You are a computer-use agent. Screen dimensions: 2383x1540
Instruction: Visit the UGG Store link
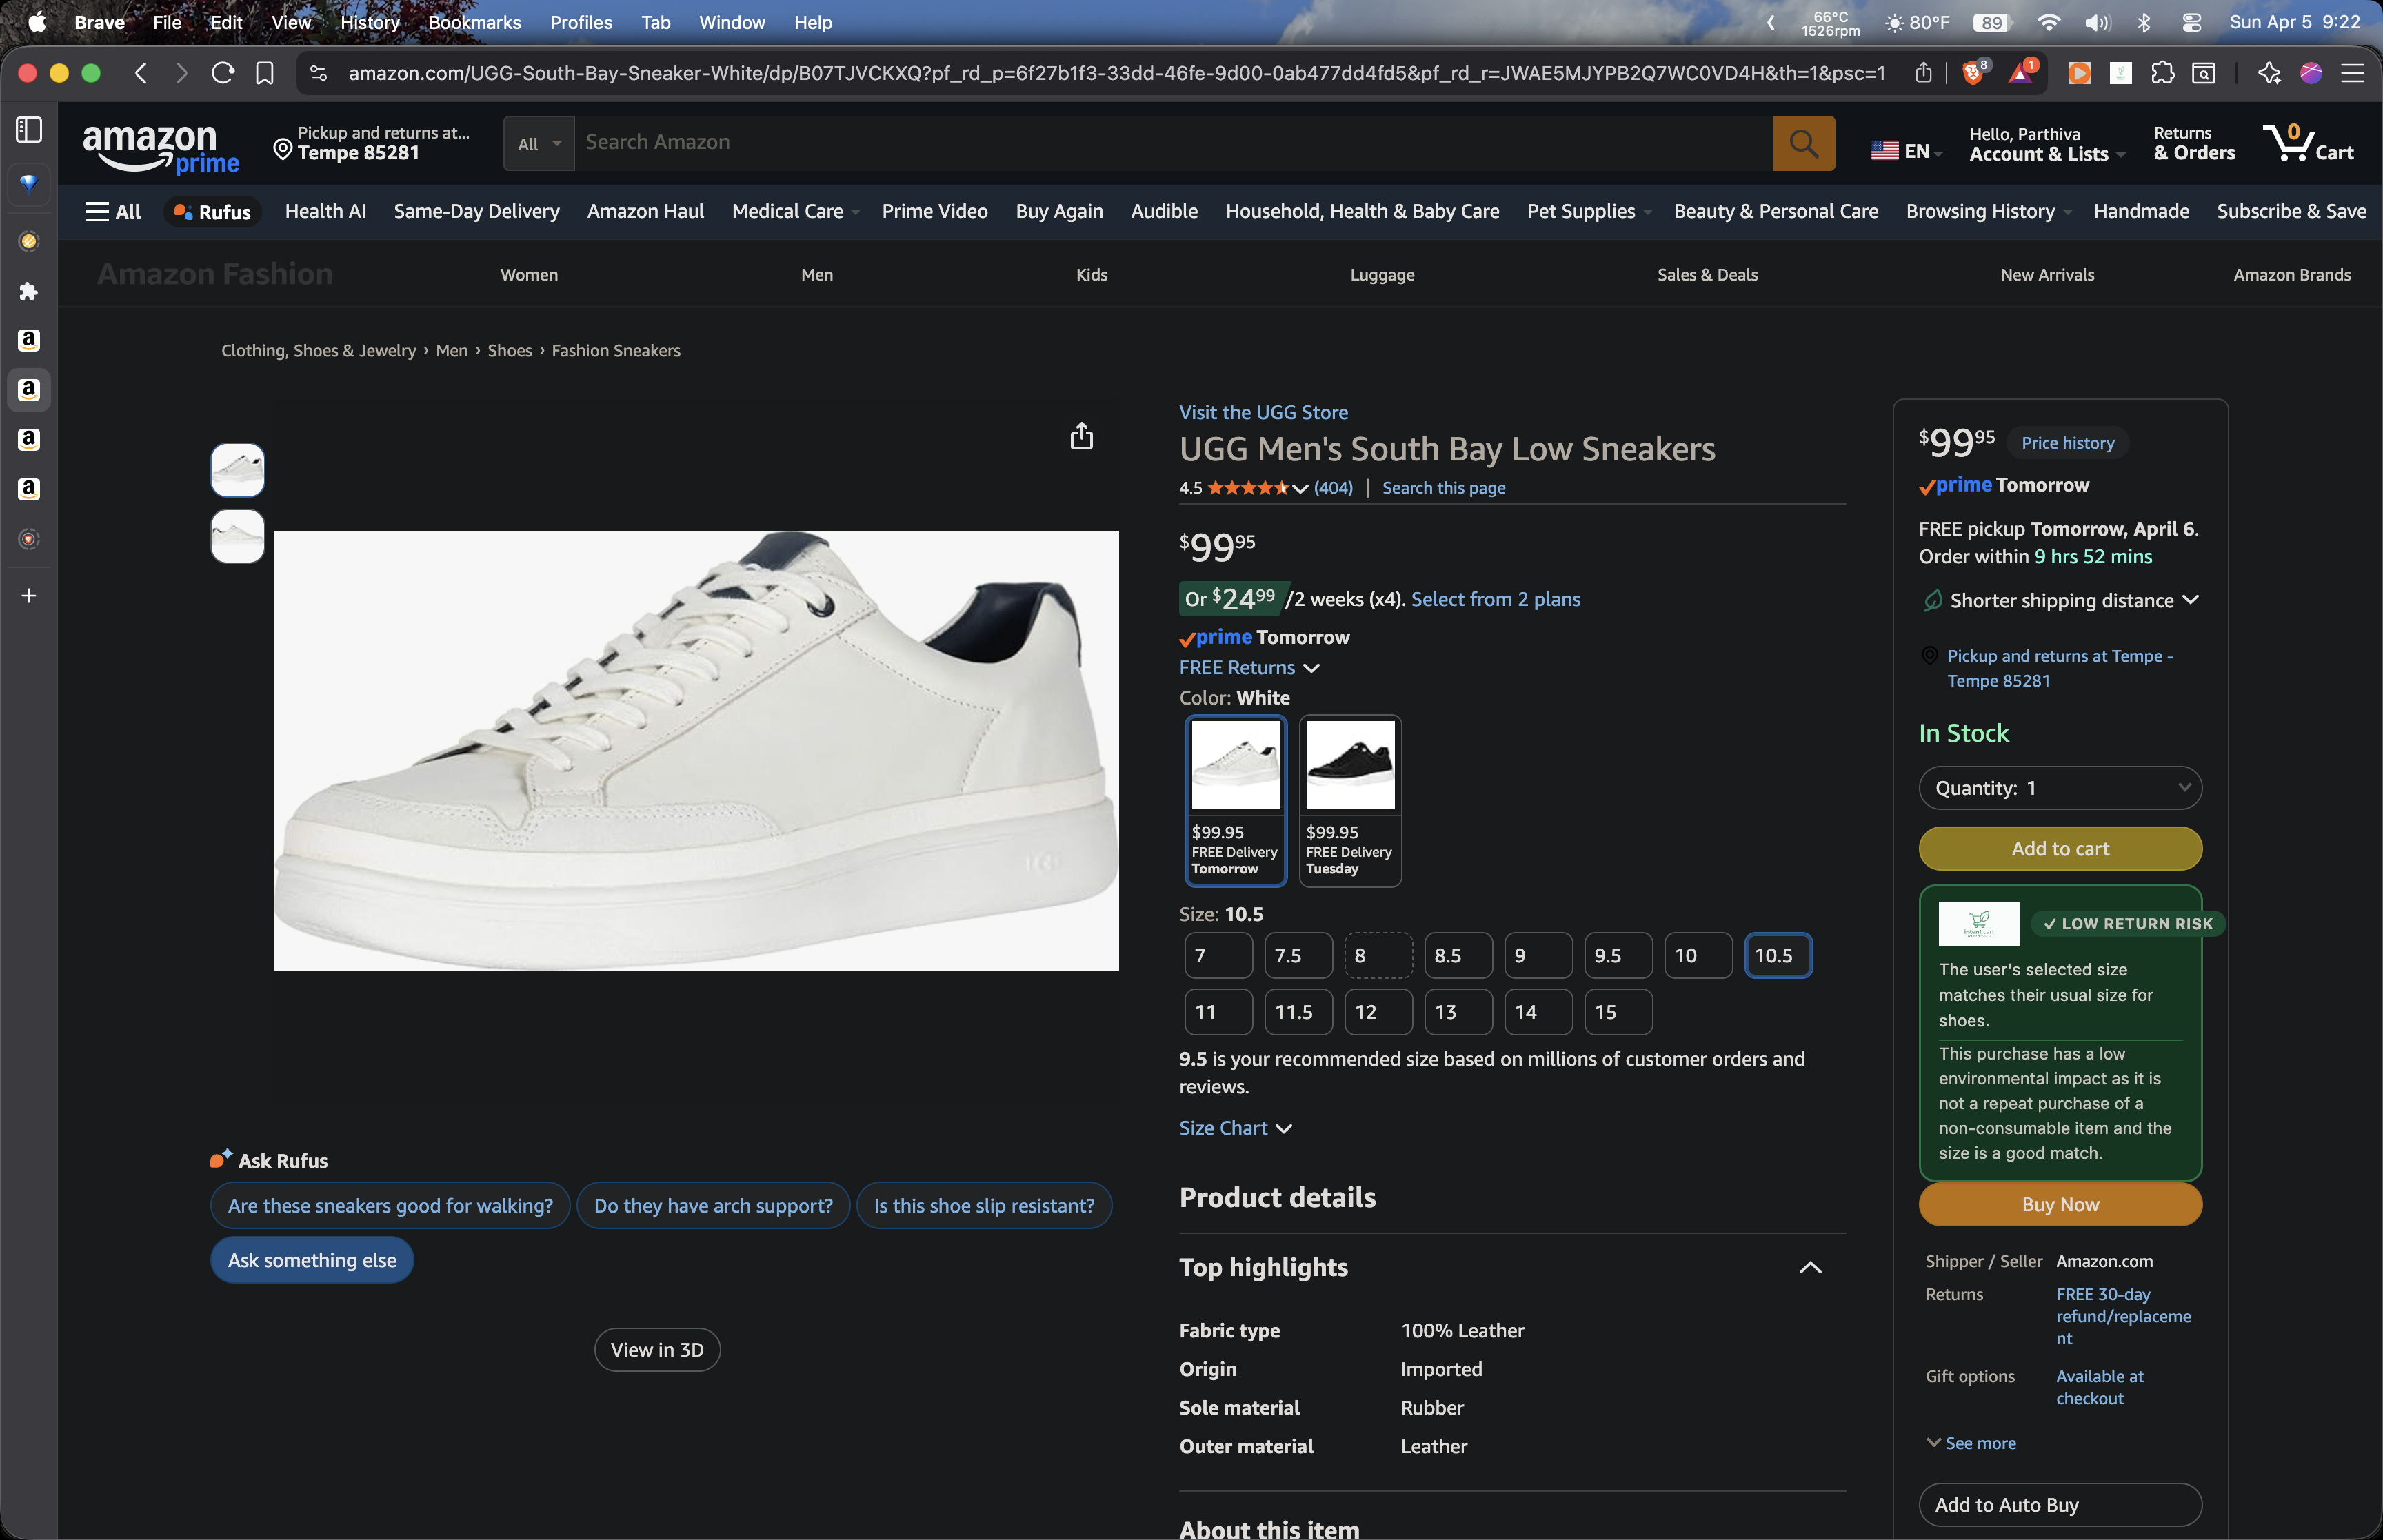[x=1263, y=412]
